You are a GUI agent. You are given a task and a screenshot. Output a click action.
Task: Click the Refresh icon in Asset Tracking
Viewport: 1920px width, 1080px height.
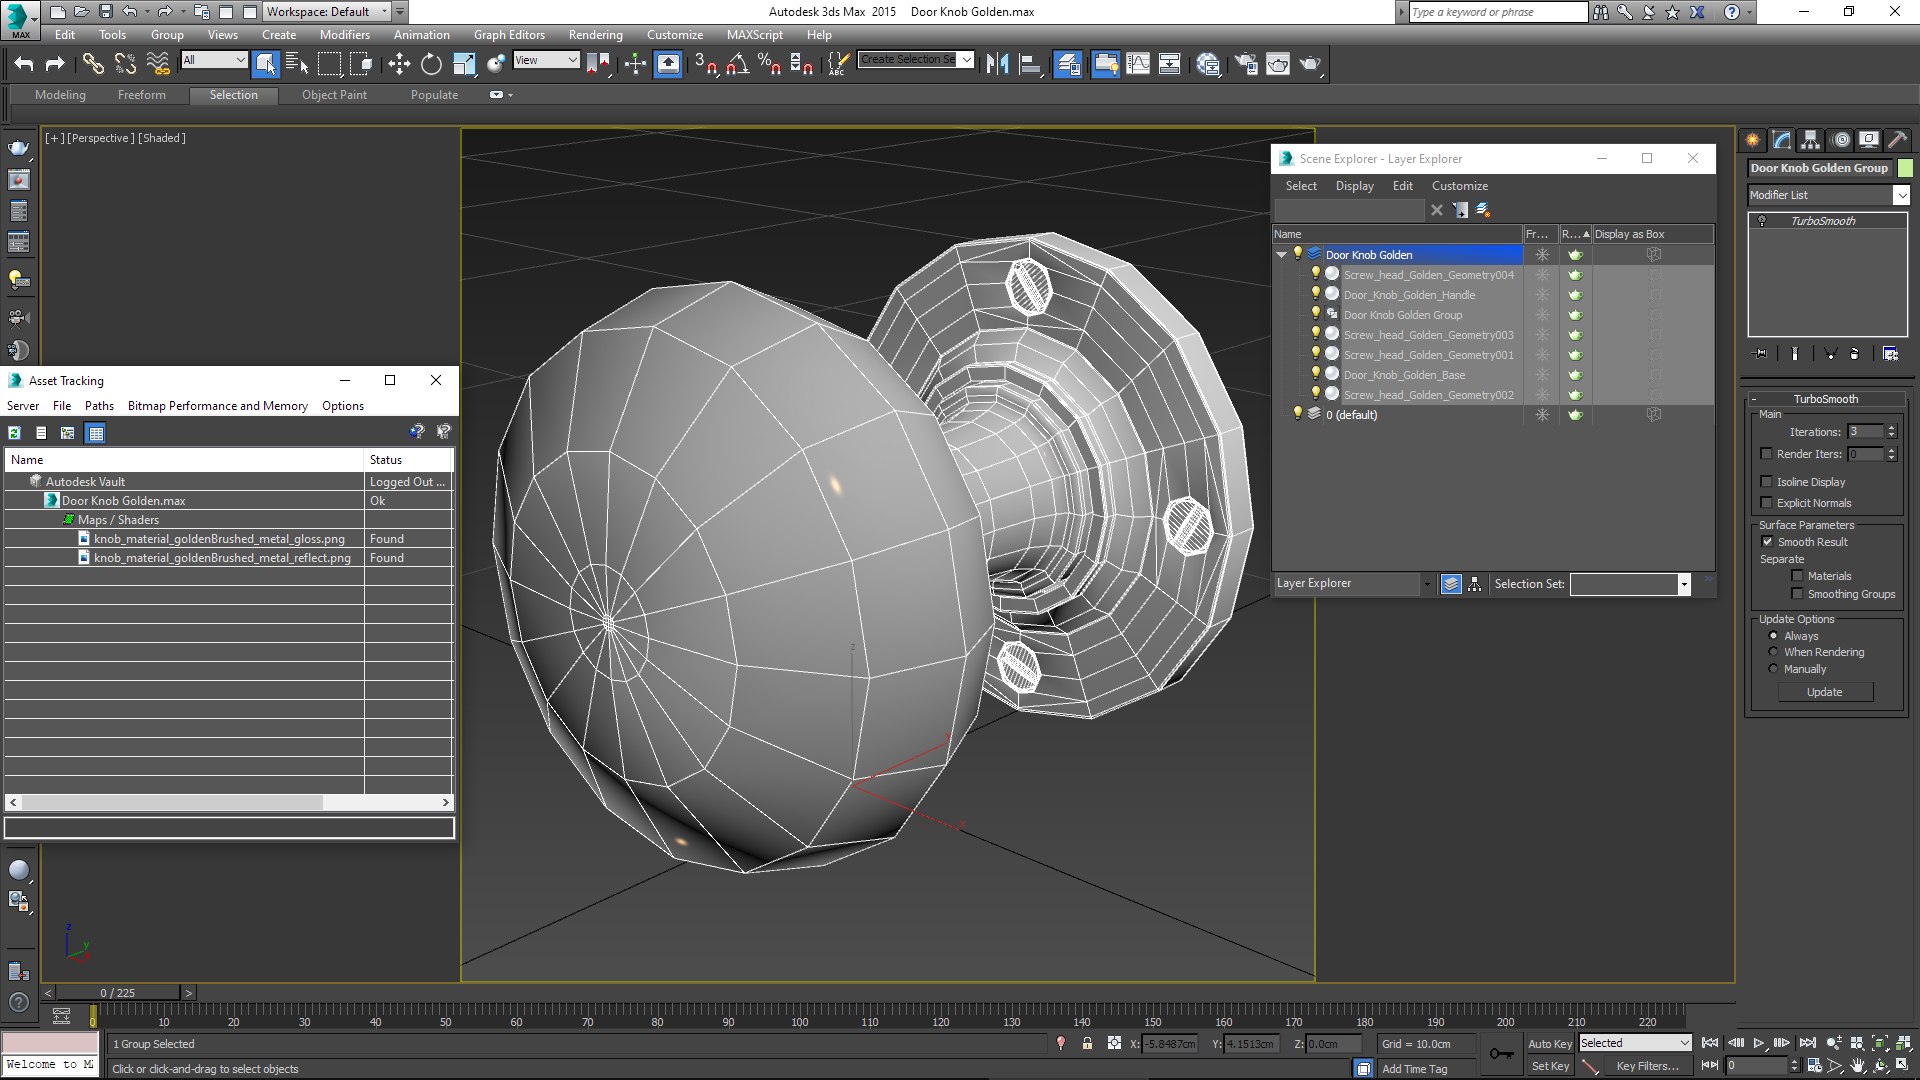pyautogui.click(x=14, y=433)
